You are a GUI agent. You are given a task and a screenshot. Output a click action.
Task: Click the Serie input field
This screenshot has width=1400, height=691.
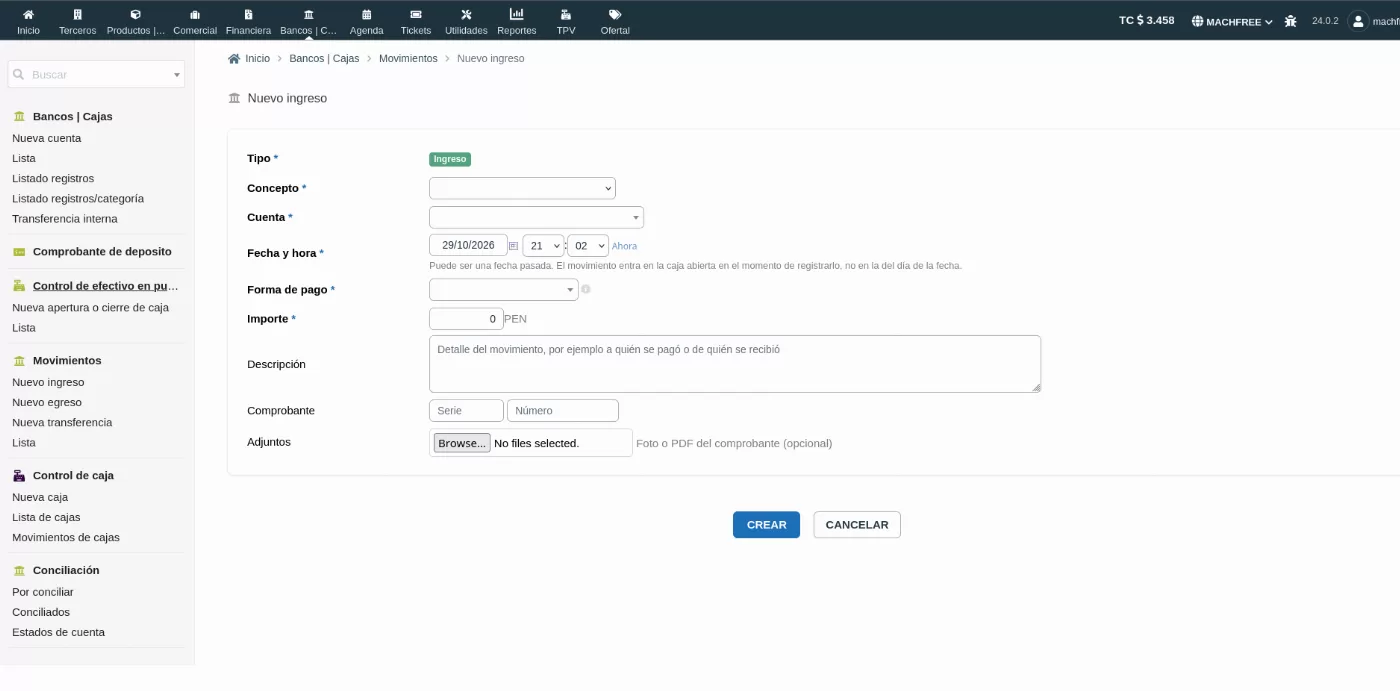466,411
